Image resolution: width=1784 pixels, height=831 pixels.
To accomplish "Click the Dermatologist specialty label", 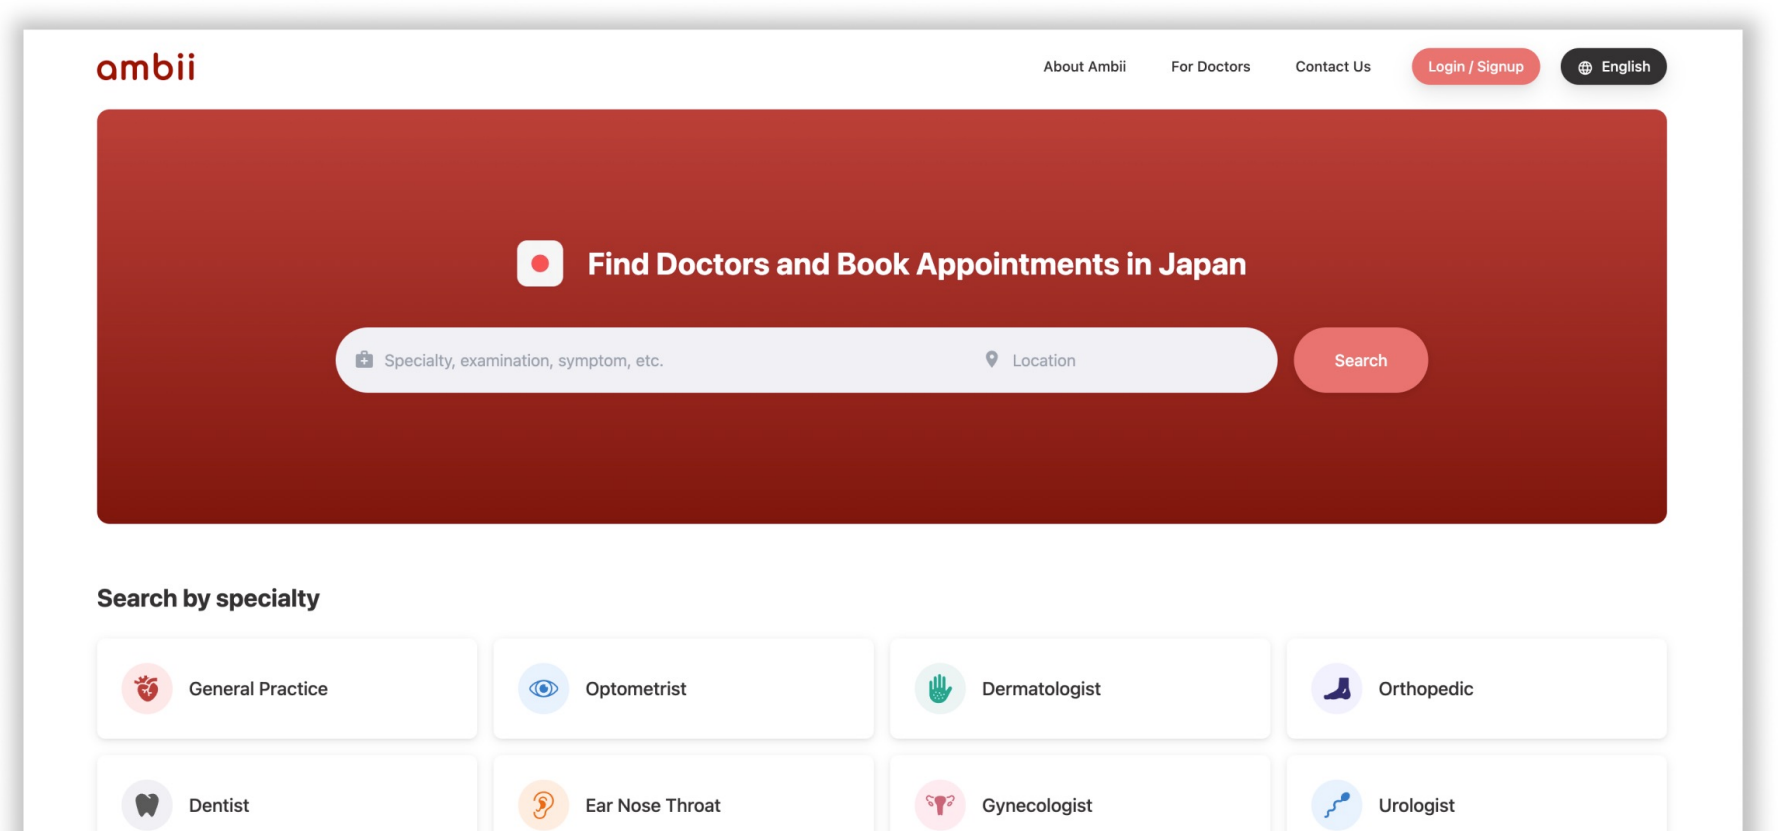I will (1041, 689).
